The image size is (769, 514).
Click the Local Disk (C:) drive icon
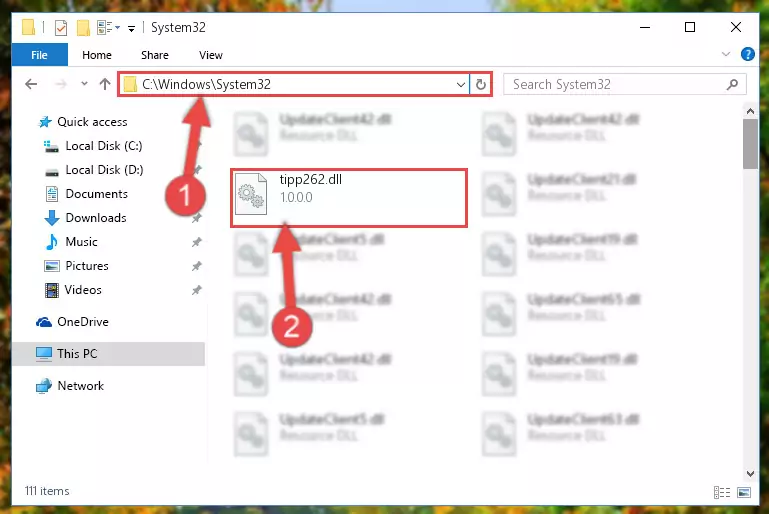[x=51, y=146]
